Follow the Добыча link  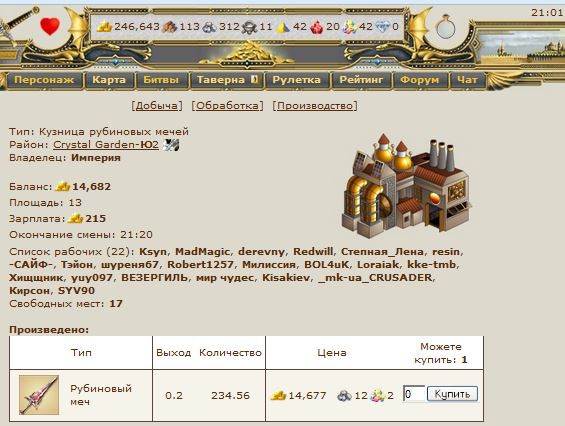[157, 106]
